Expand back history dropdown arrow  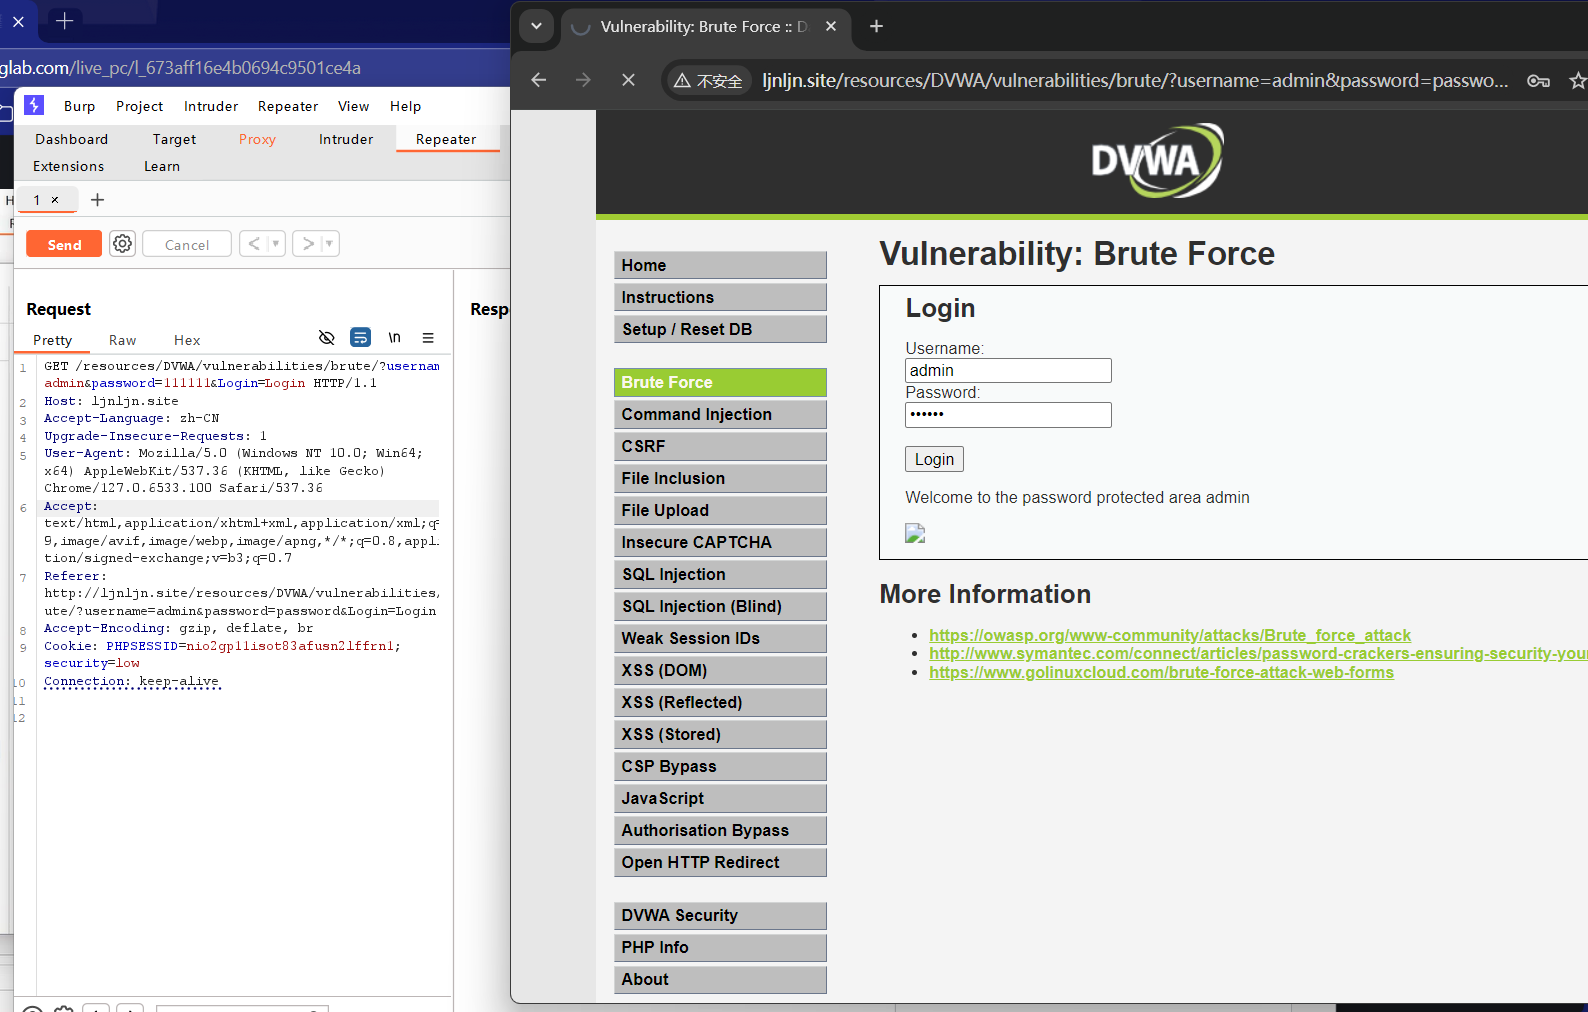[x=275, y=243]
